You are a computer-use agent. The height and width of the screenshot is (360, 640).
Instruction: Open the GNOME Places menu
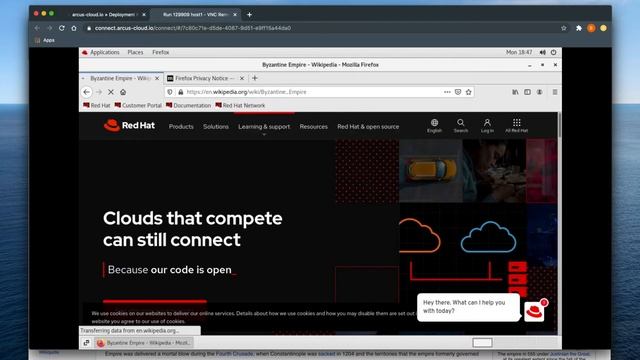click(135, 52)
